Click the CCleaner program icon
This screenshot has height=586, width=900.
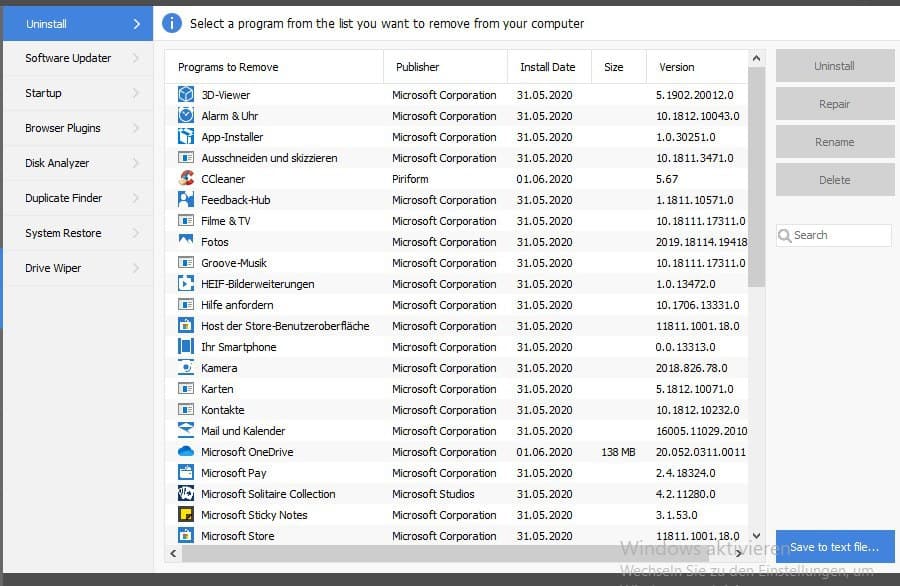185,179
